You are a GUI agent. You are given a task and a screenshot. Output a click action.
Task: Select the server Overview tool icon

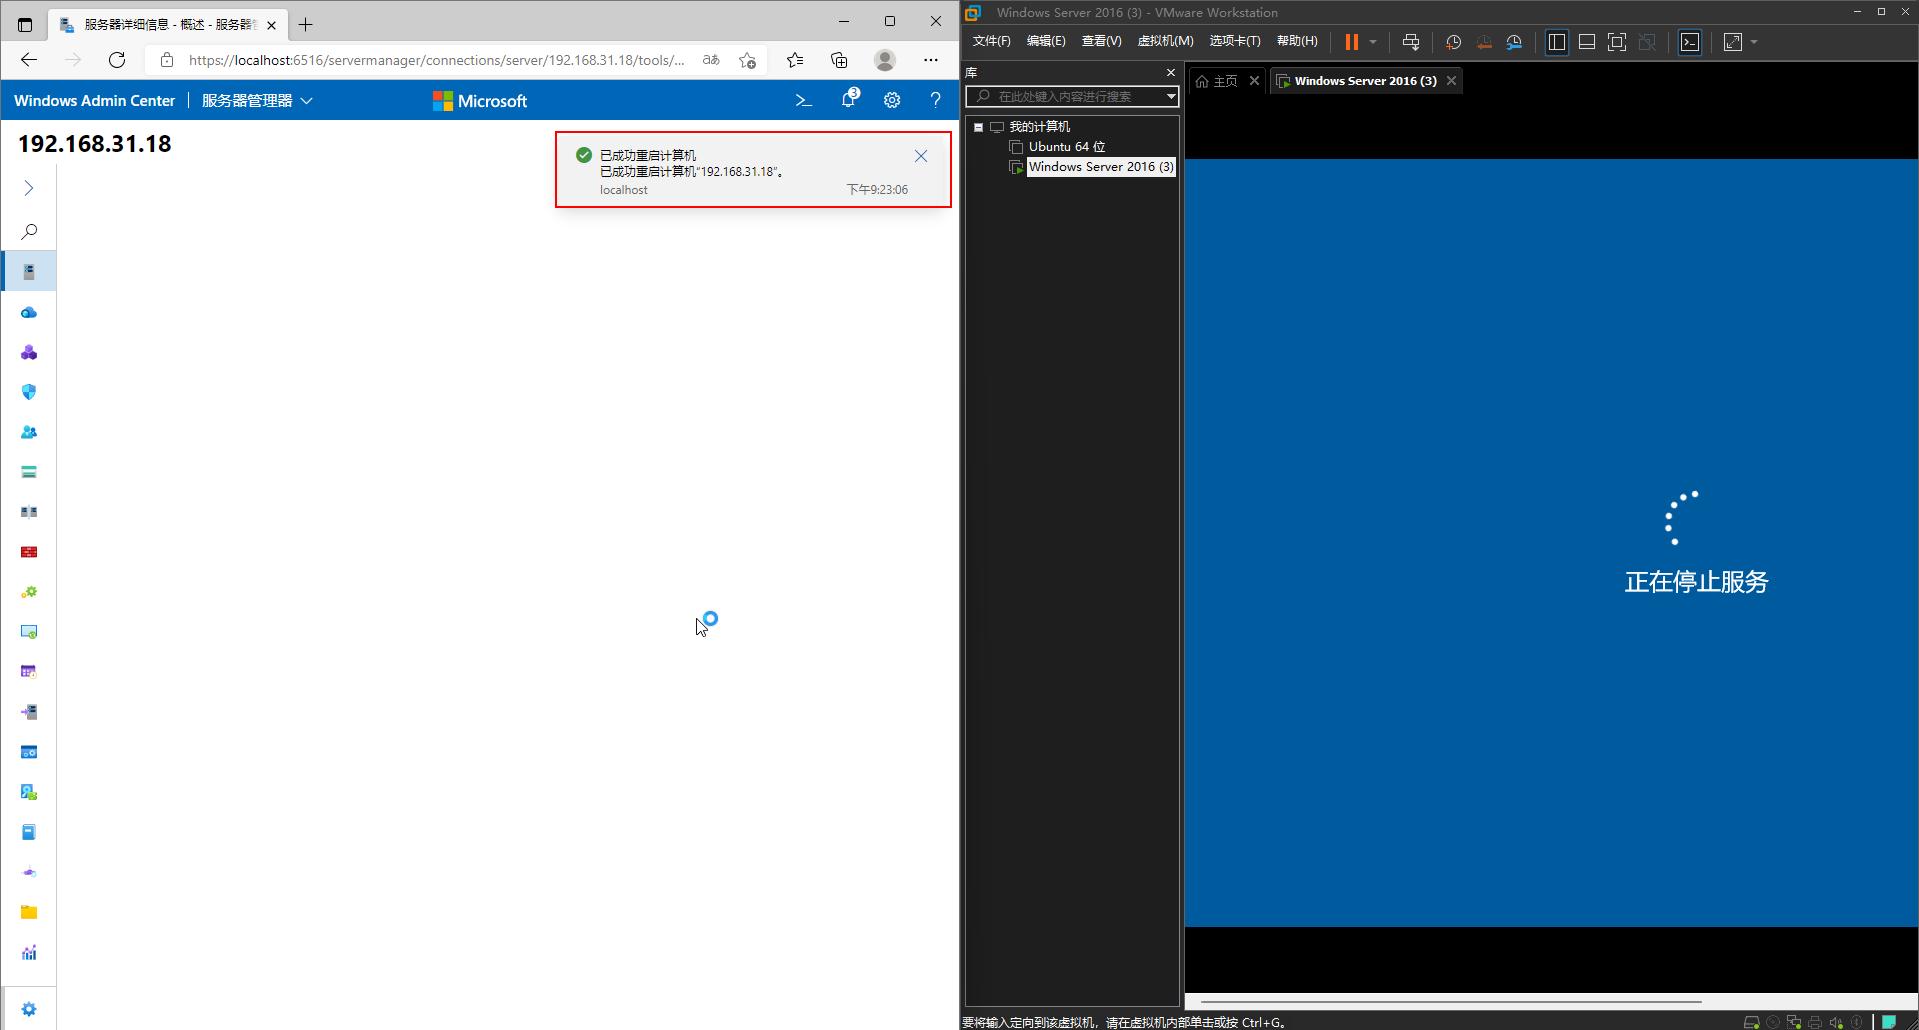[x=29, y=272]
